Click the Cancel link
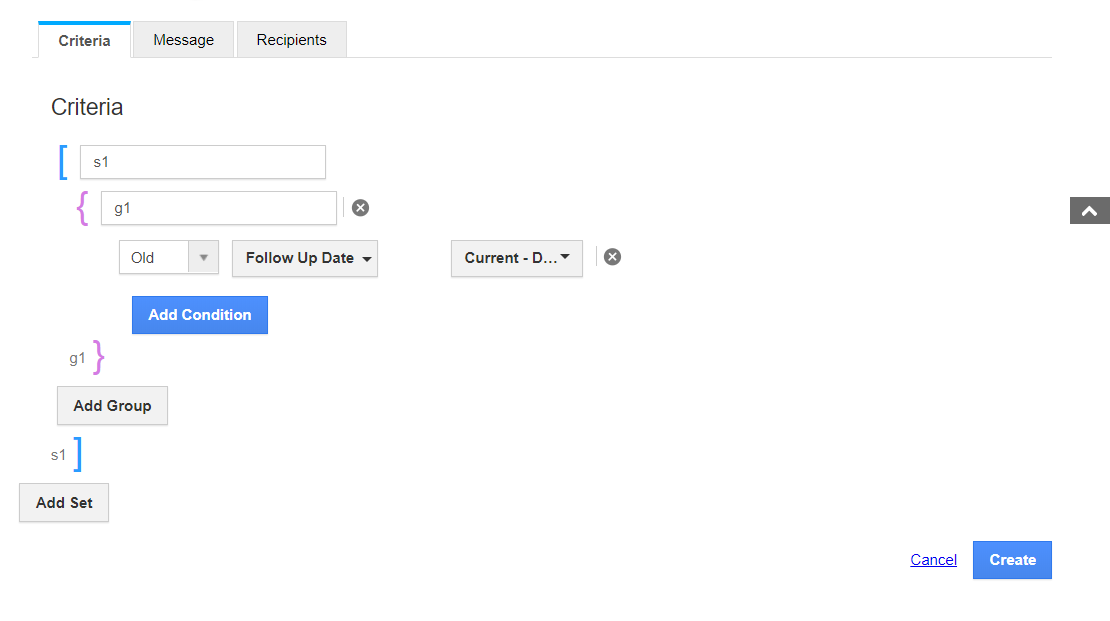Viewport: 1110px width, 621px height. tap(933, 560)
